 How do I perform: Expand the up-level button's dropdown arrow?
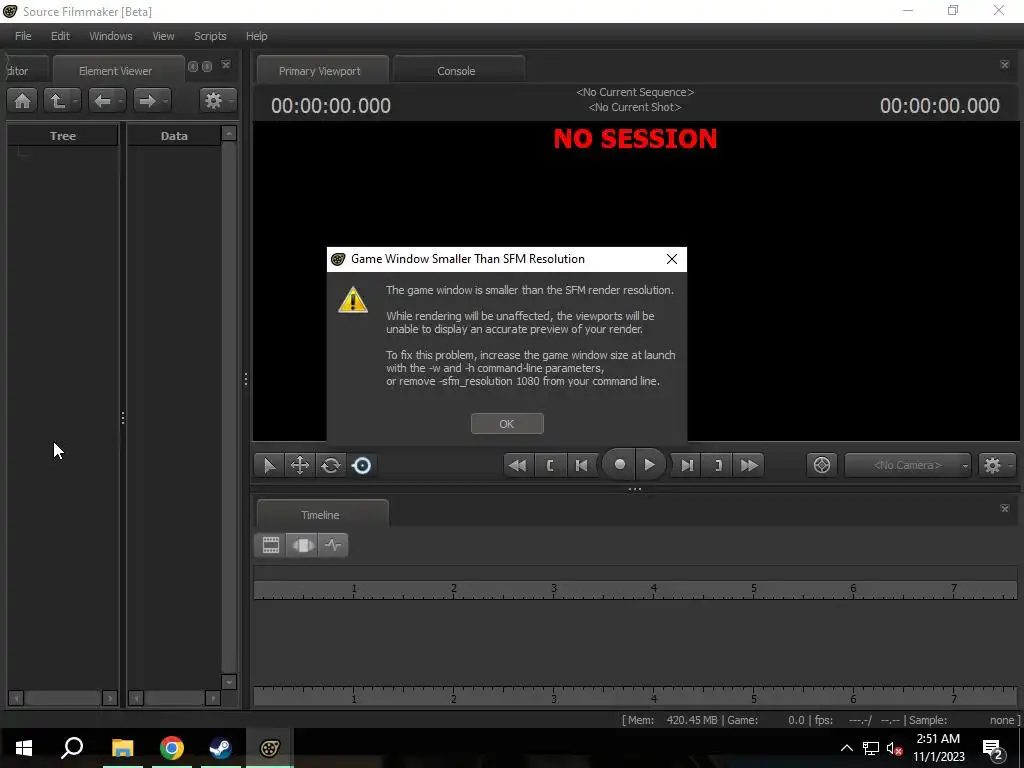[76, 101]
